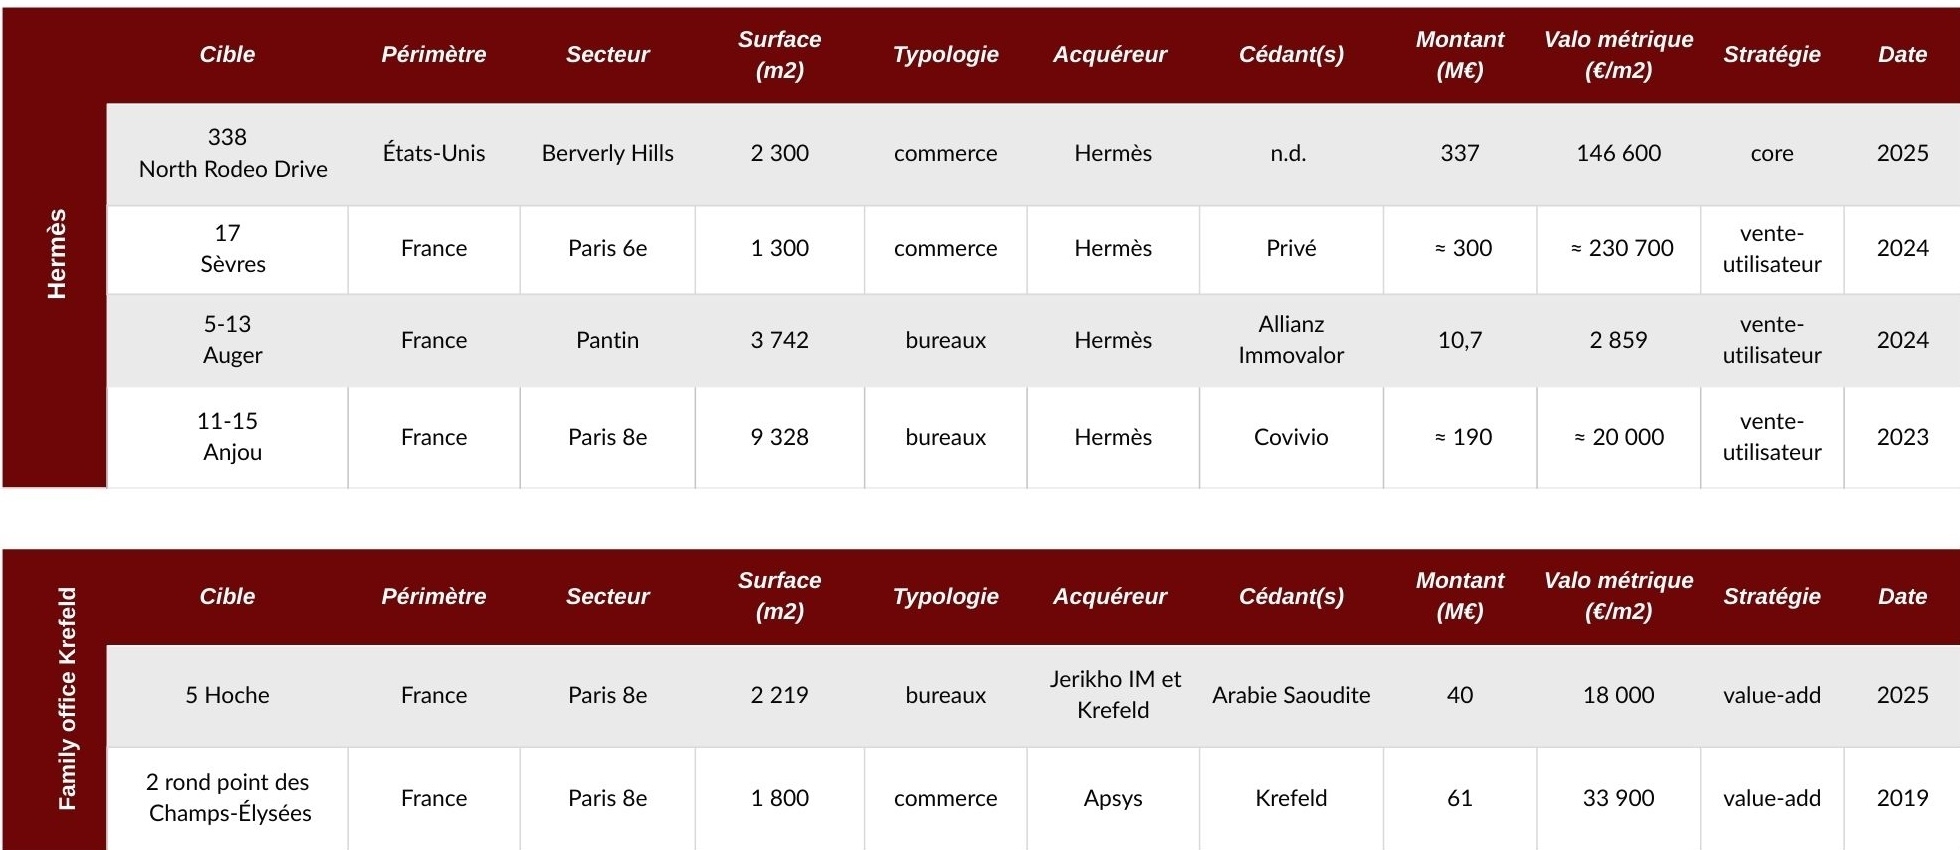
Task: Select the "Berverly Hills" sector cell
Action: point(607,153)
